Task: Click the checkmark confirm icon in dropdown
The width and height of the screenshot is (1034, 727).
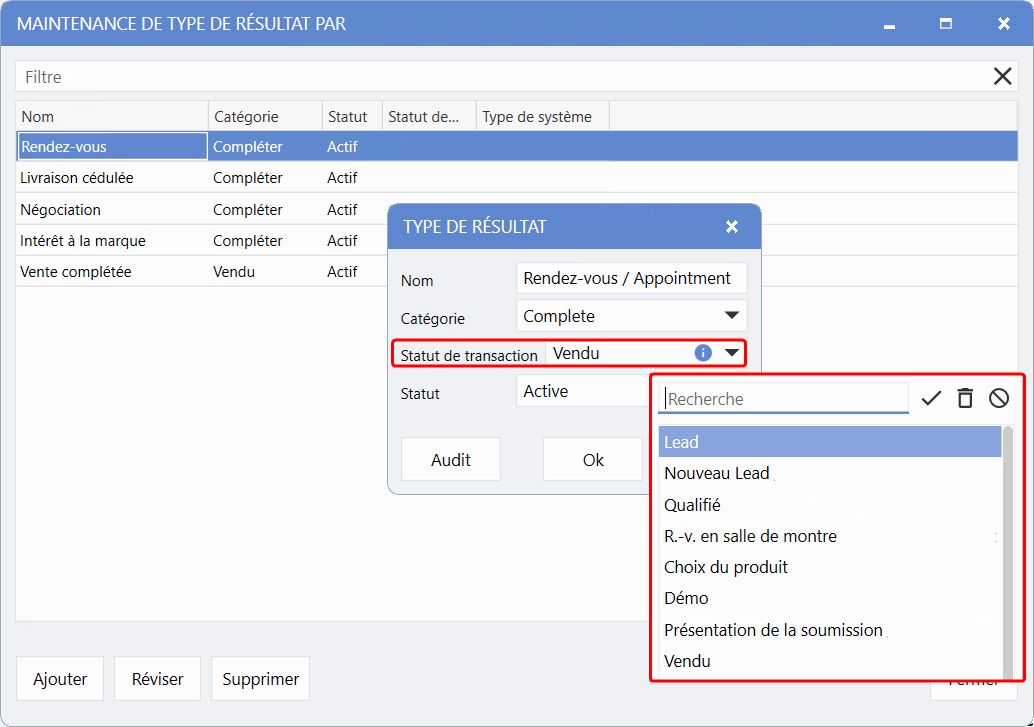Action: point(931,399)
